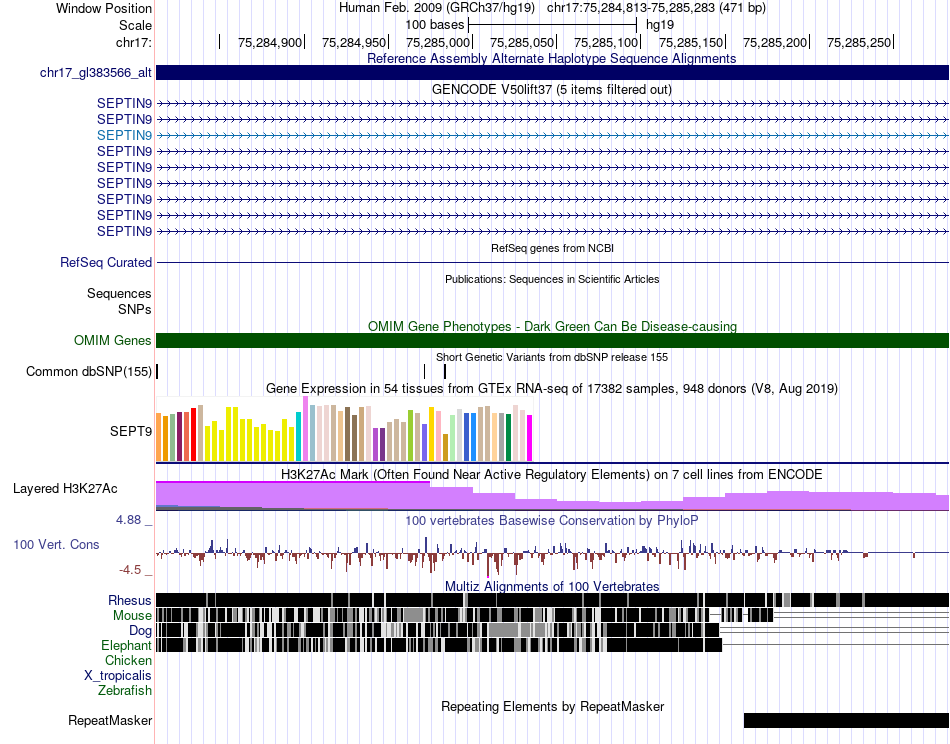Click the Chicken species label
The width and height of the screenshot is (950, 744).
click(x=128, y=660)
